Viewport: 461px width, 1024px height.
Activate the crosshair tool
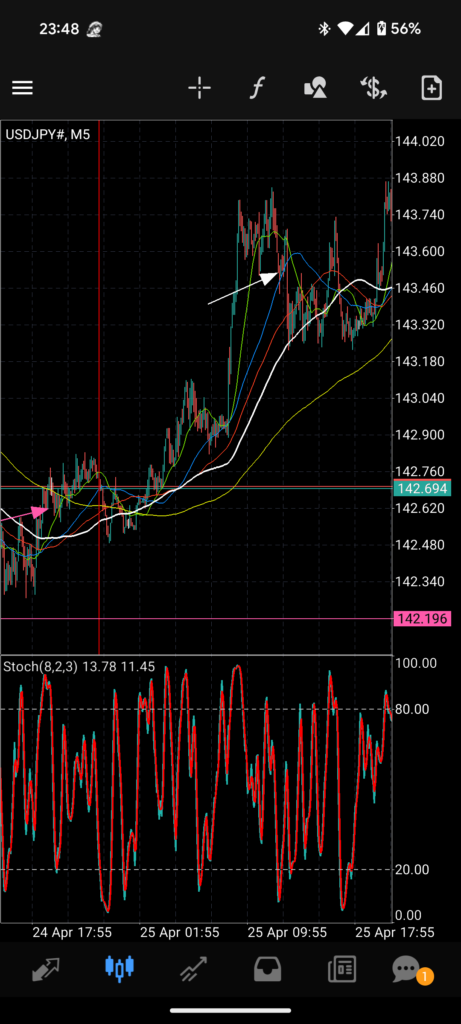tap(199, 88)
